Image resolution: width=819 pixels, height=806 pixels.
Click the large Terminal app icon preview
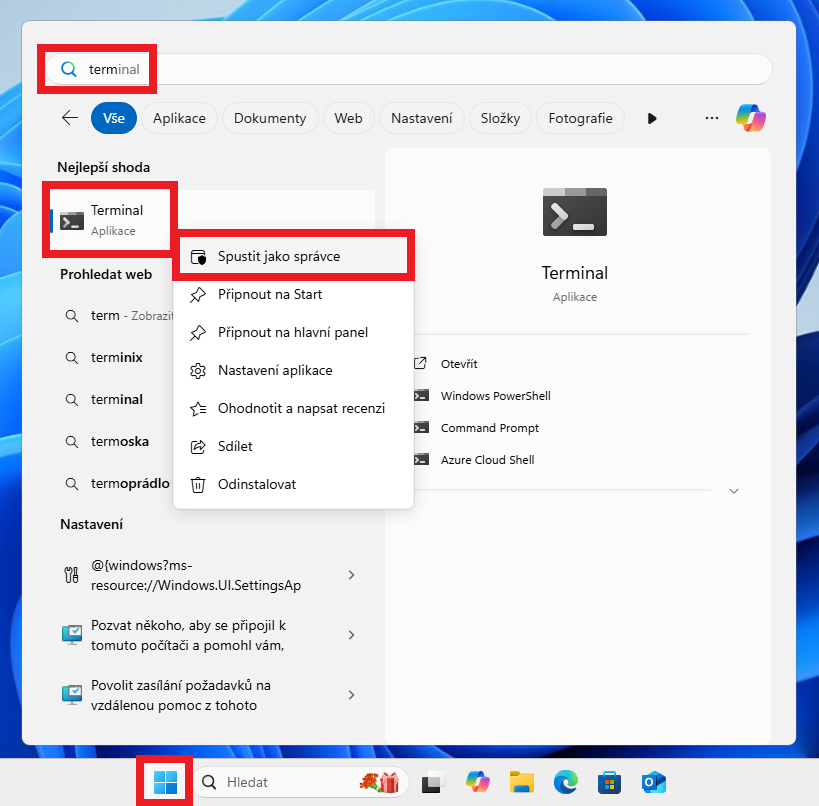click(574, 211)
